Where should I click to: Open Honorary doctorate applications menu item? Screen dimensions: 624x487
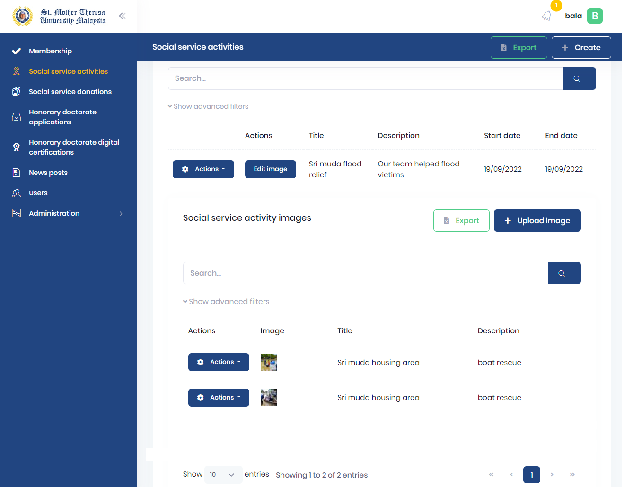(x=68, y=117)
